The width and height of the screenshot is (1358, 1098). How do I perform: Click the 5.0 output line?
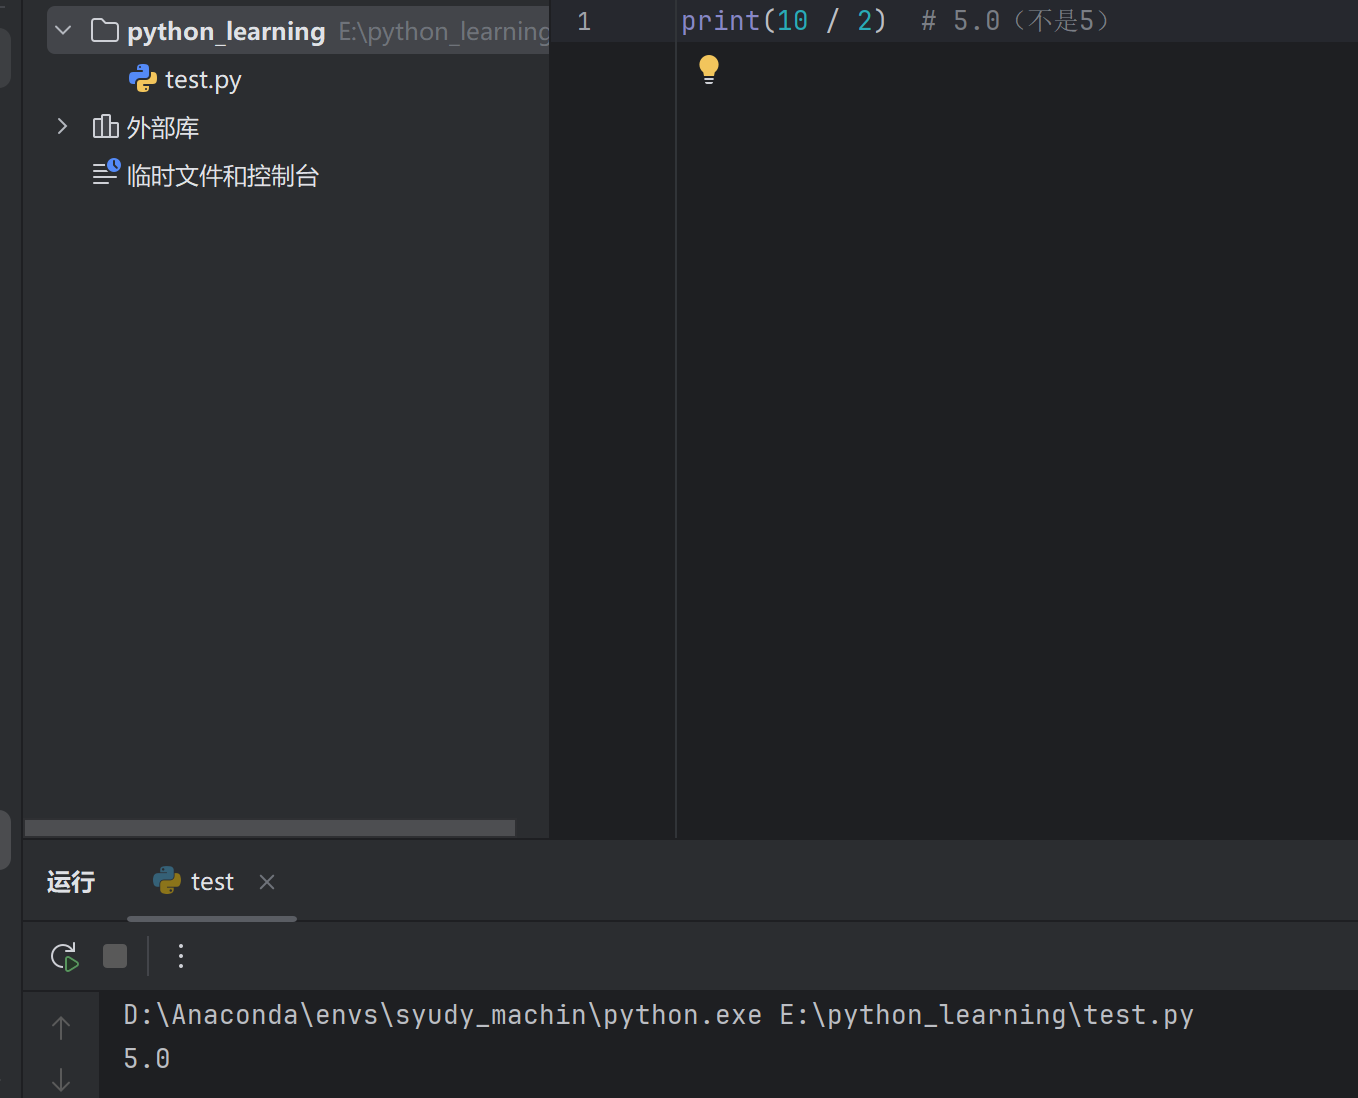tap(147, 1059)
